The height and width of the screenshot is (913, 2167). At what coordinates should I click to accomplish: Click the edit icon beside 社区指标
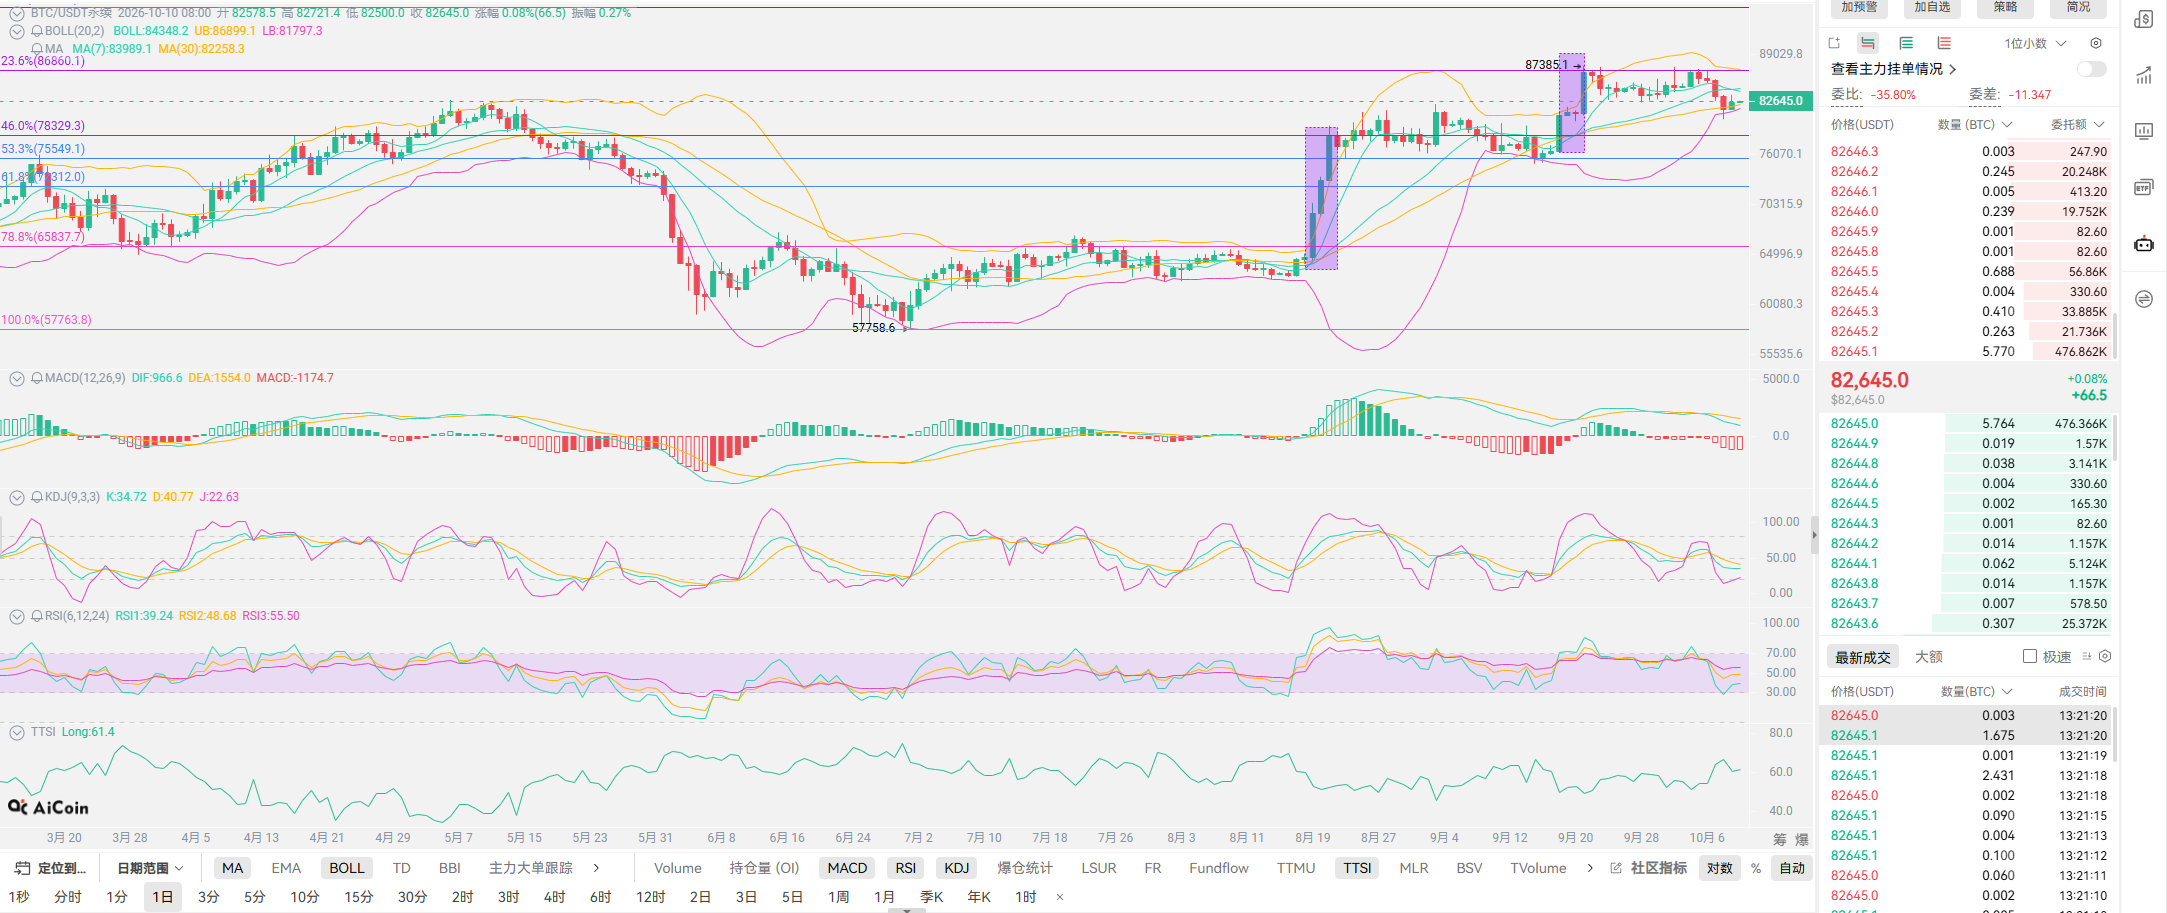click(x=1616, y=868)
